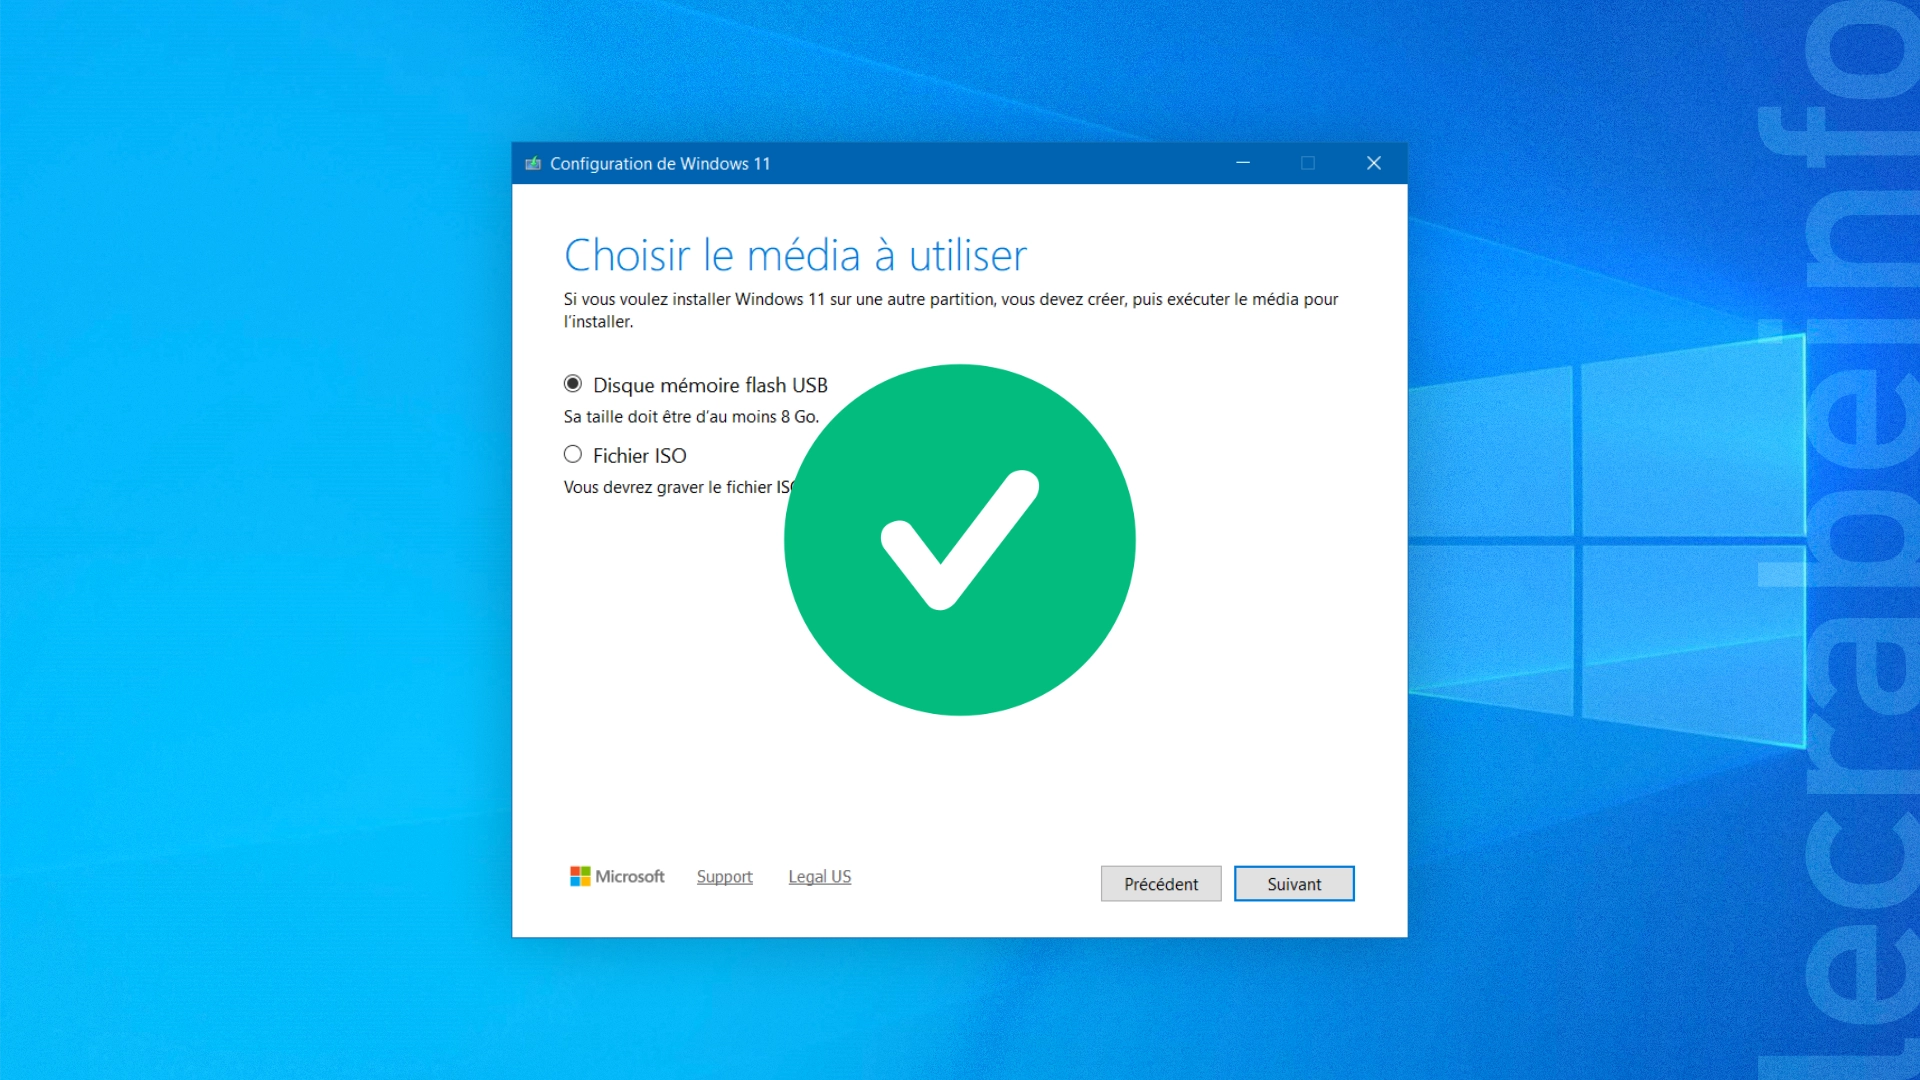Click the setup icon in the title bar
The height and width of the screenshot is (1080, 1920).
(533, 163)
